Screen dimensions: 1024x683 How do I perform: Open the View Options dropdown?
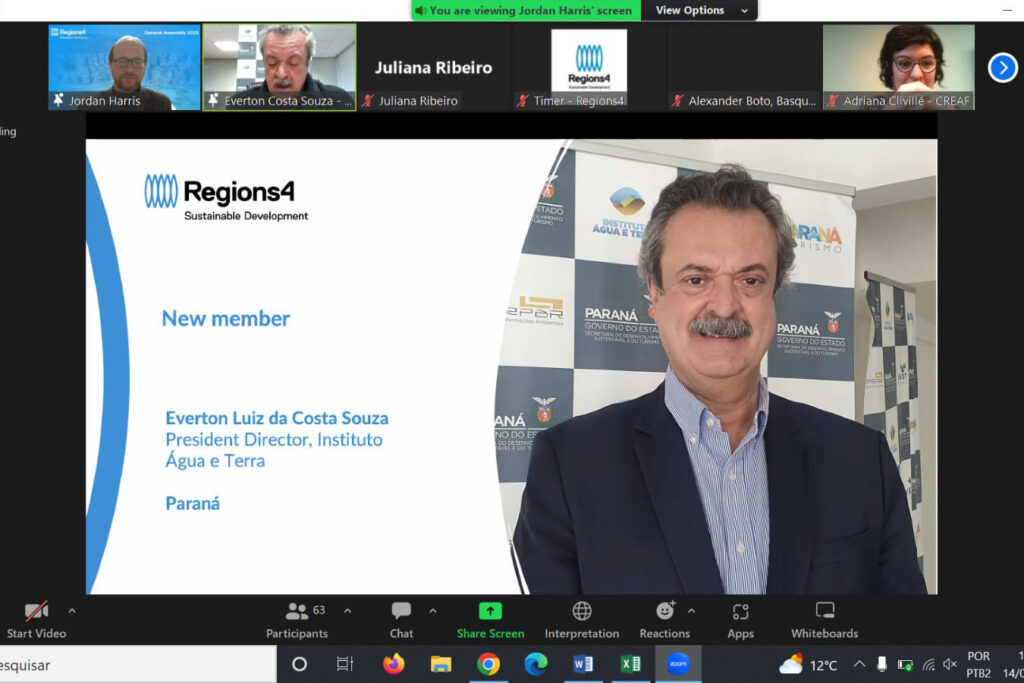click(702, 10)
